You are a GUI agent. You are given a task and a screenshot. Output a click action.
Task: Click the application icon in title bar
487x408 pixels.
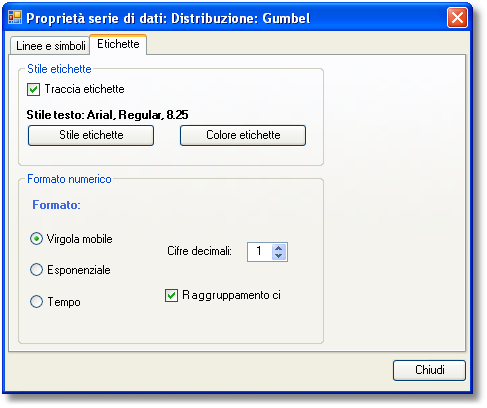15,17
